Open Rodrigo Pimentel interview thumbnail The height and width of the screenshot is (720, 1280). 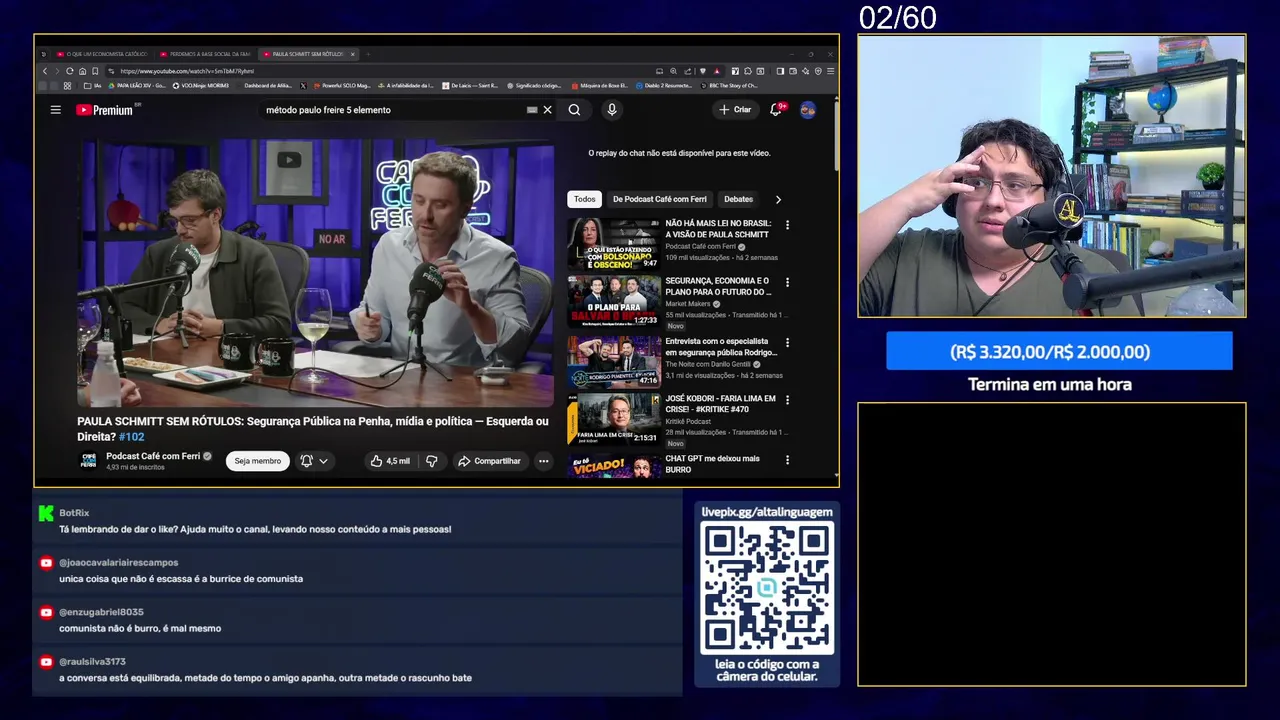coord(614,361)
